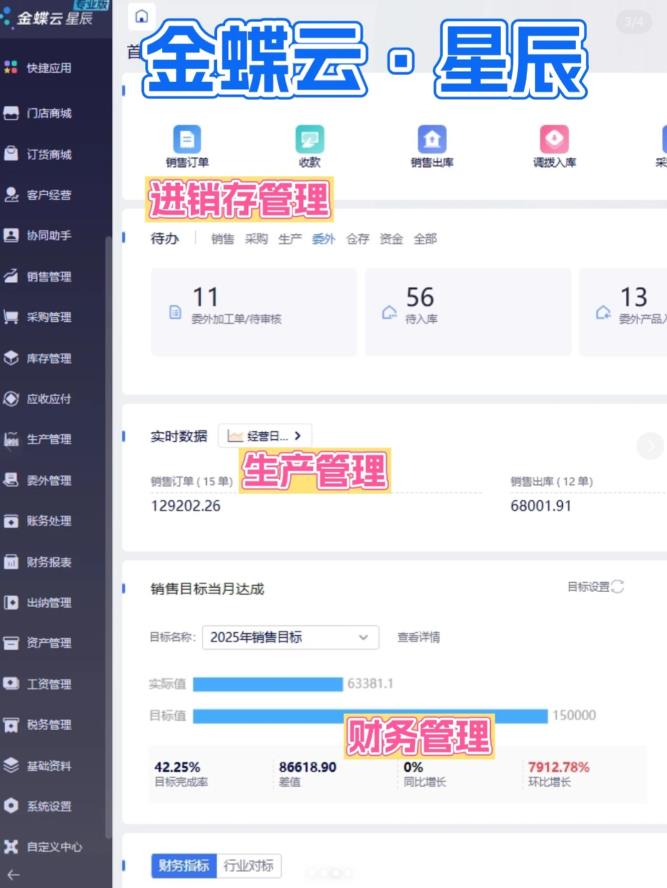Open 门店商城 in the sidebar
This screenshot has width=667, height=888.
pyautogui.click(x=48, y=113)
